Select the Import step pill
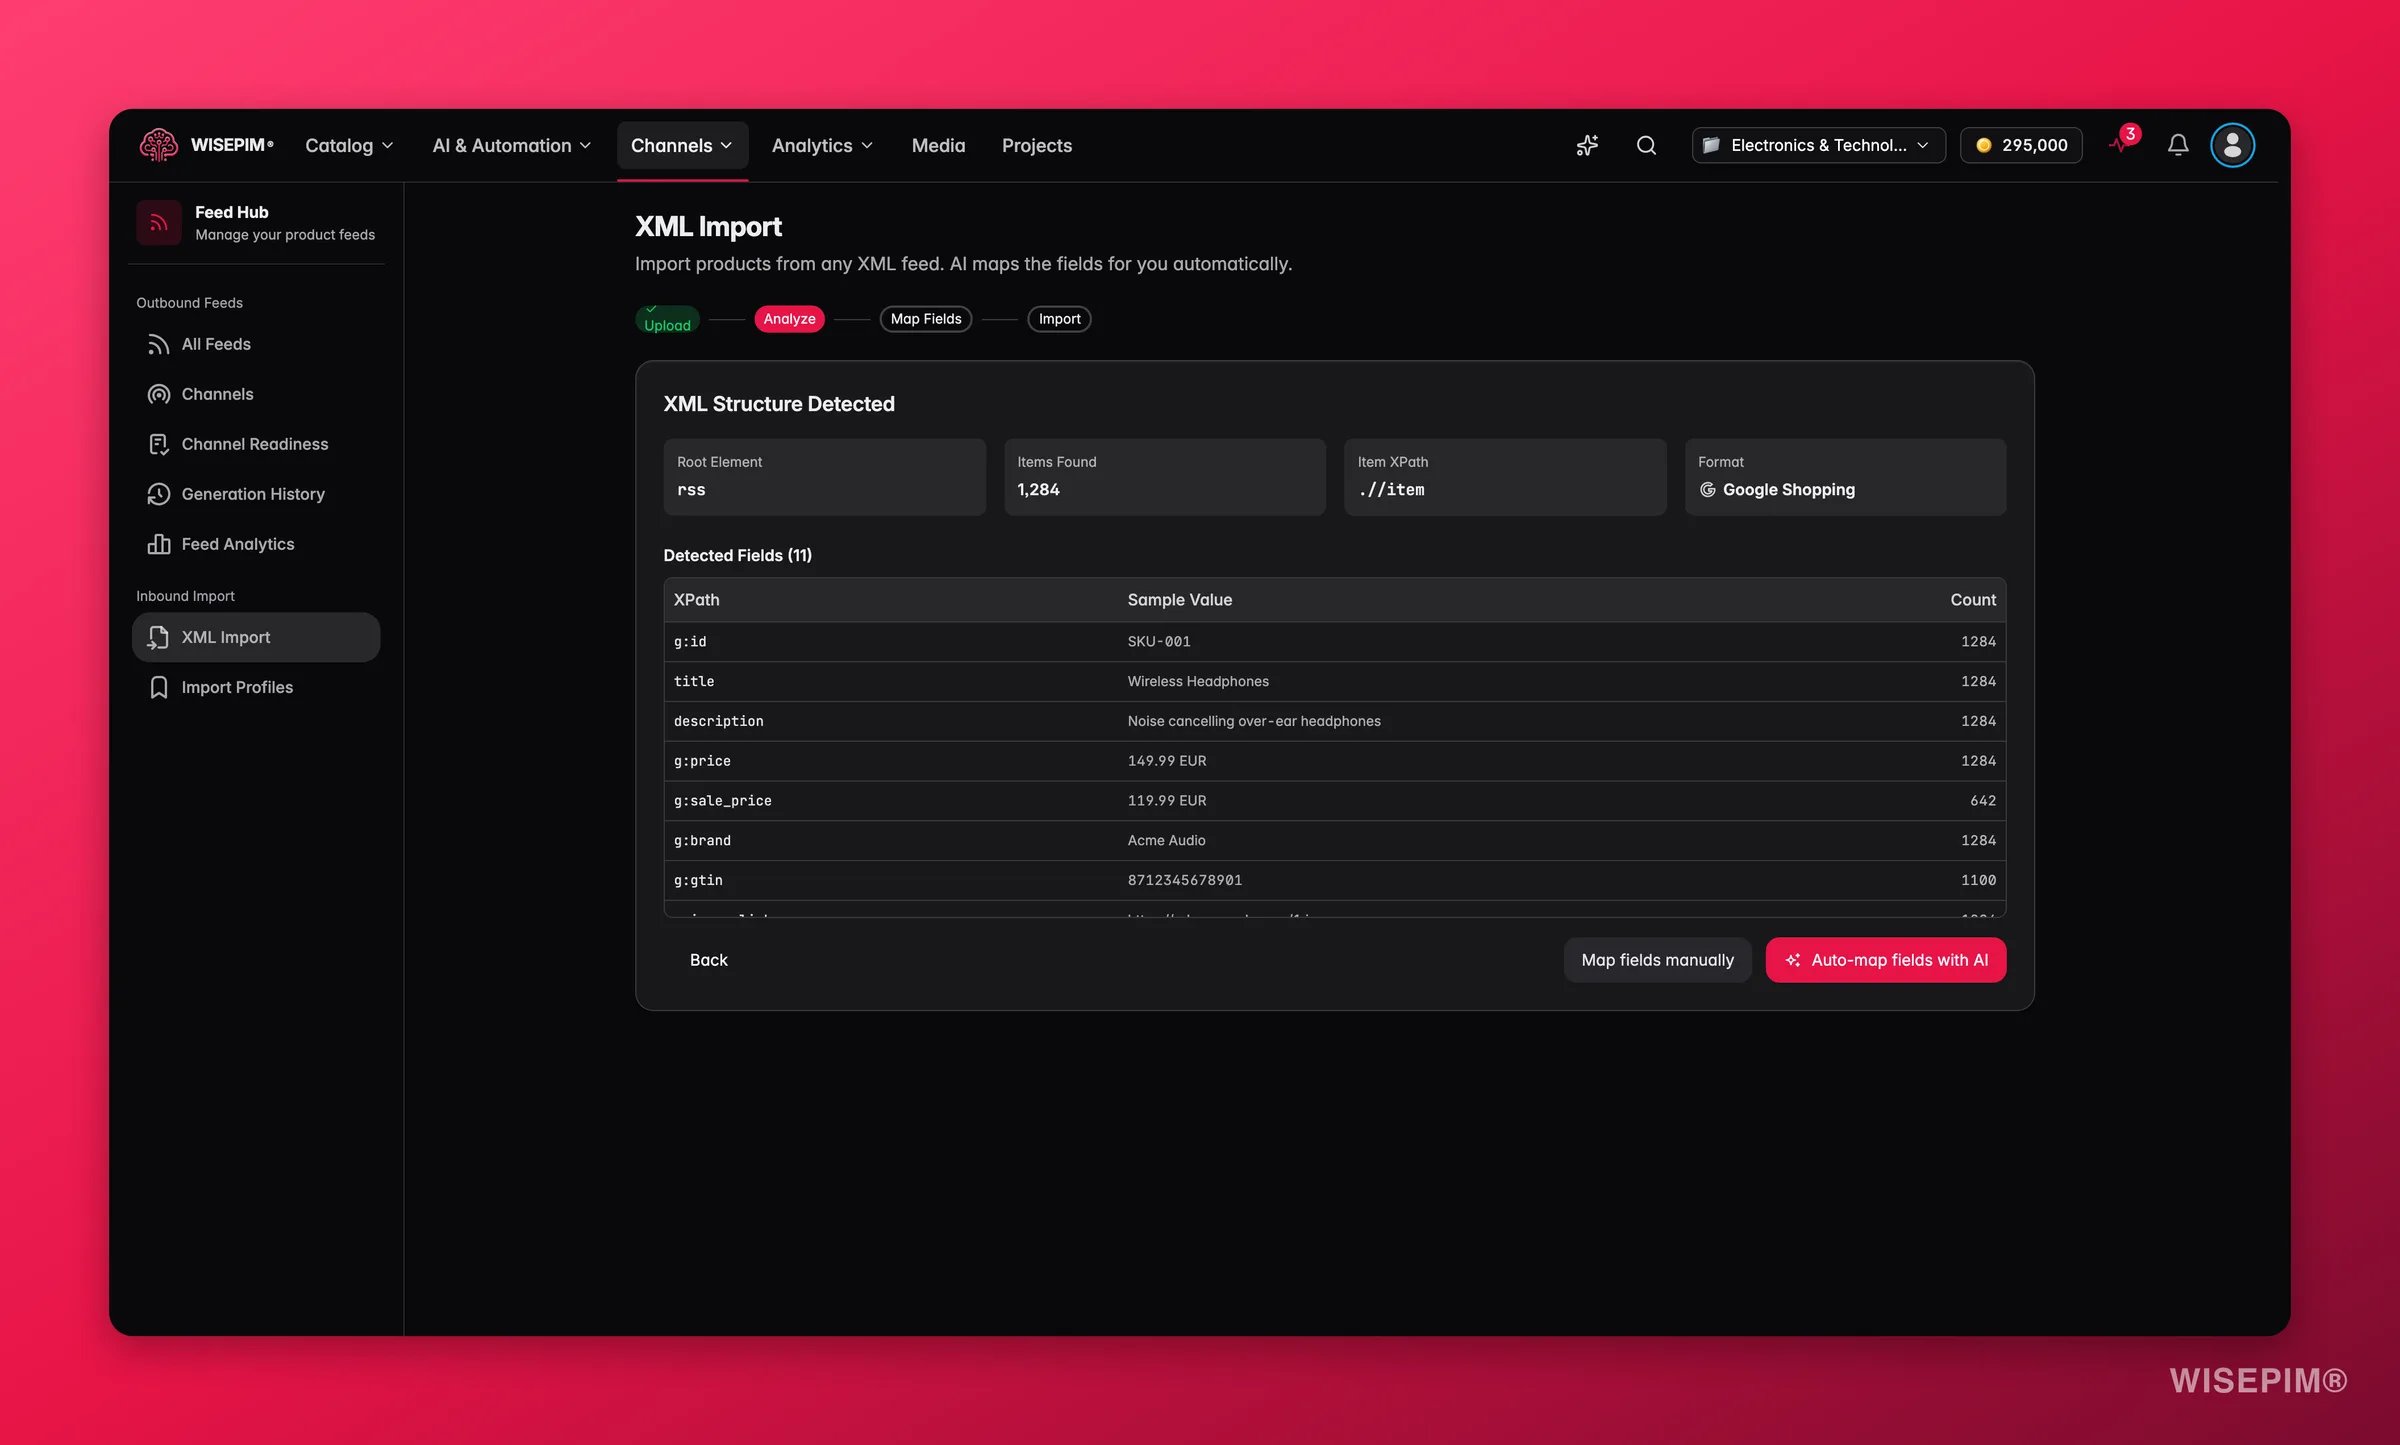2400x1445 pixels. pos(1059,319)
